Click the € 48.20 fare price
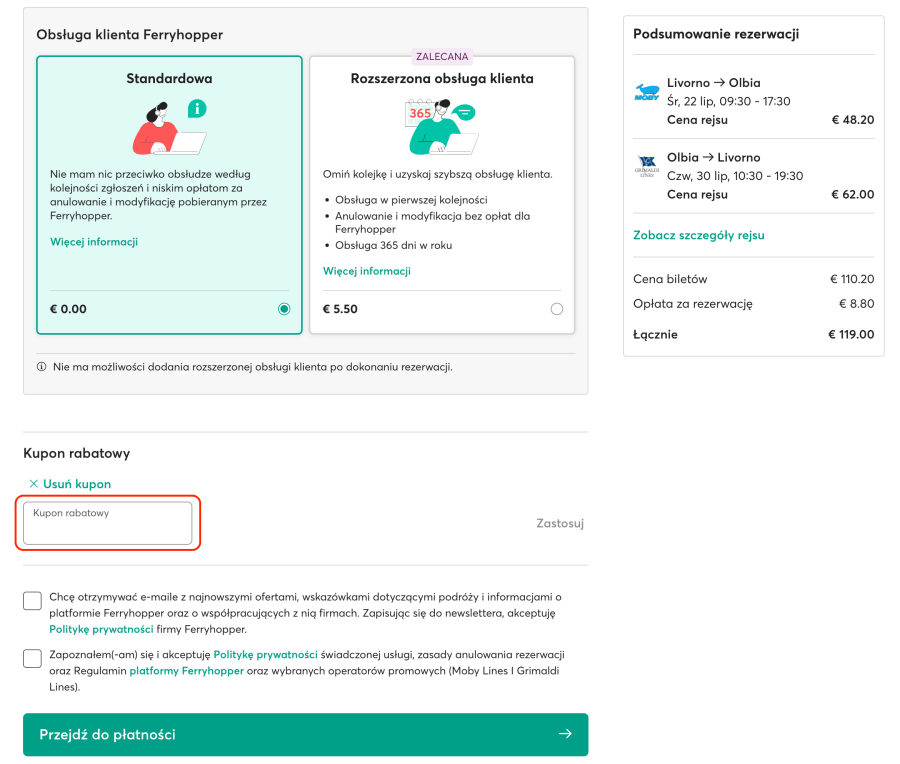This screenshot has width=900, height=764. tap(853, 120)
